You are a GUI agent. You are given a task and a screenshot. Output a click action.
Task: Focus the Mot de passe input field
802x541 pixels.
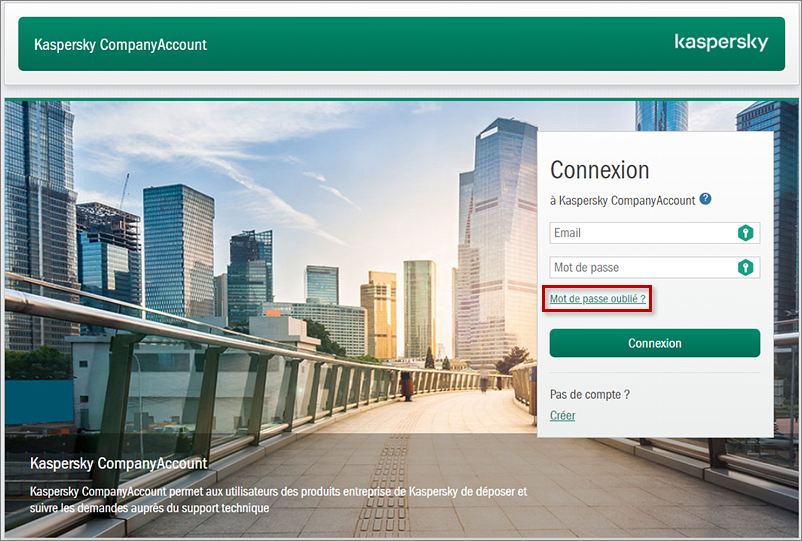655,267
